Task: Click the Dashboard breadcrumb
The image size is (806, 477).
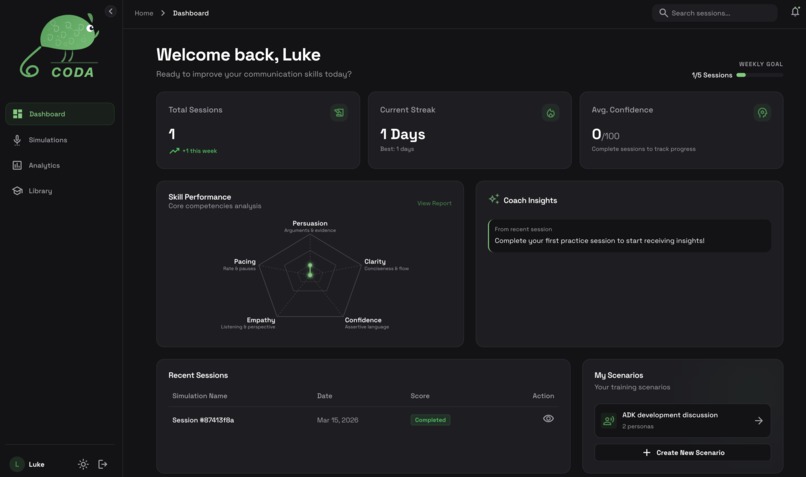Action: pos(191,13)
